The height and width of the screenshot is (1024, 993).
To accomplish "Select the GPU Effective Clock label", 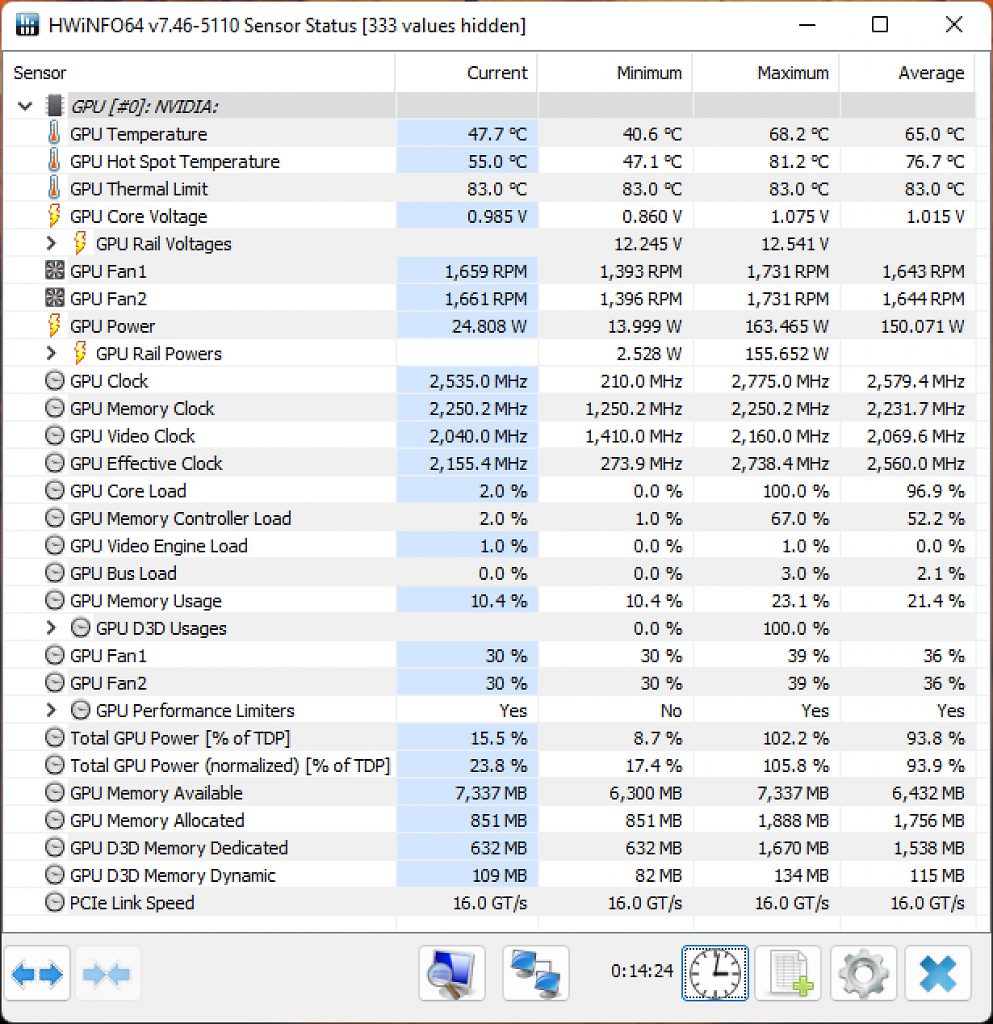I will pos(146,463).
